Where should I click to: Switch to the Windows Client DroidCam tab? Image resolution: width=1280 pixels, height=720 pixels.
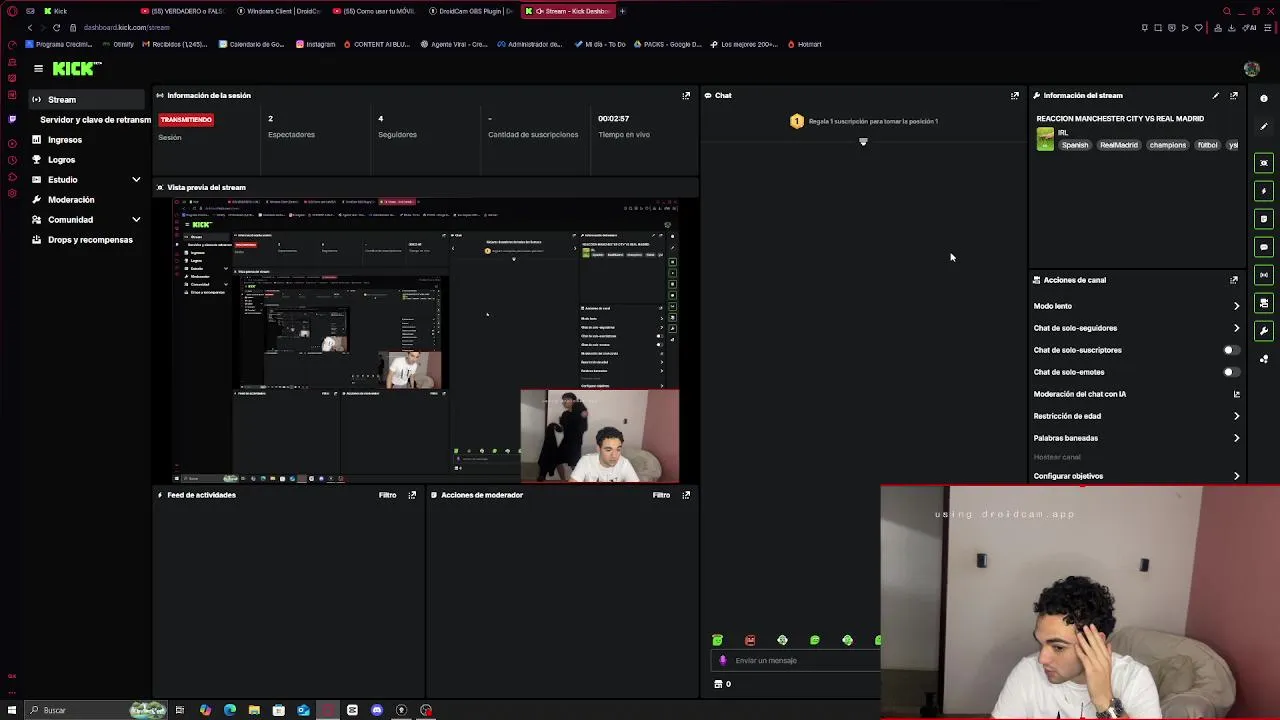279,11
